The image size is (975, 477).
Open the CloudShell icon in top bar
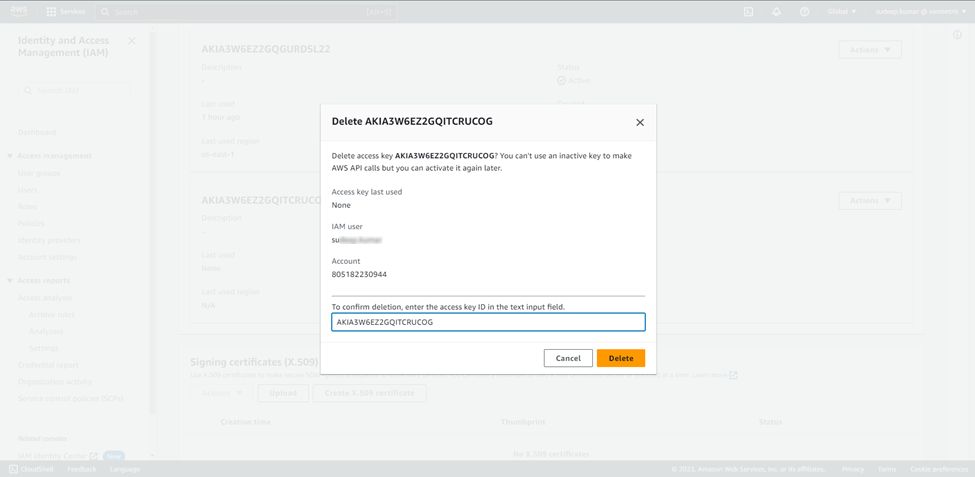pyautogui.click(x=749, y=12)
